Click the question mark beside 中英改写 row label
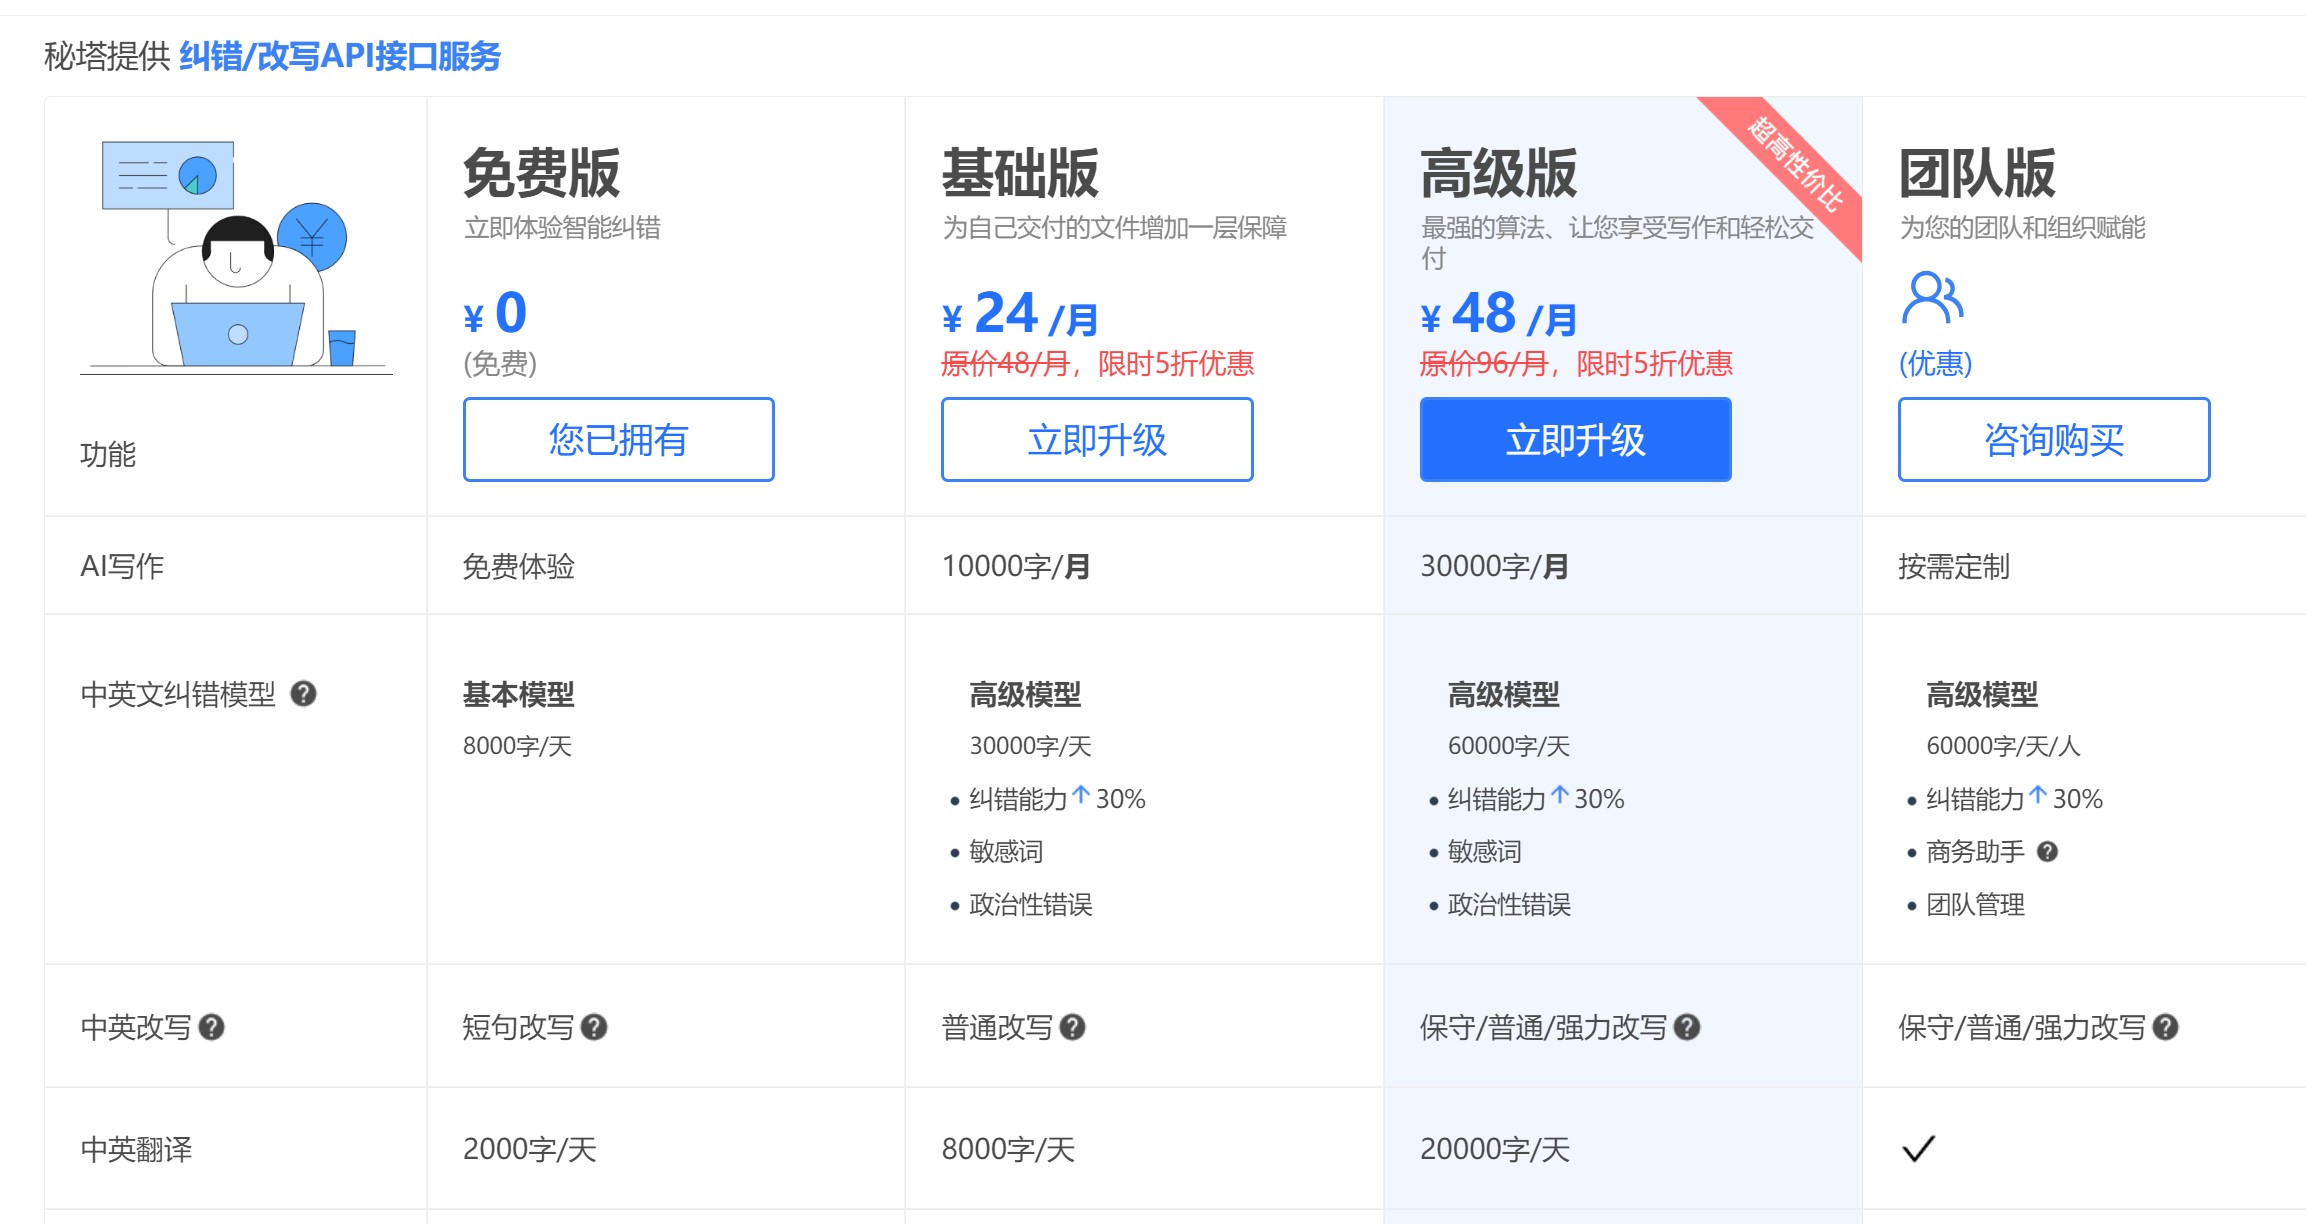The width and height of the screenshot is (2306, 1224). click(x=213, y=1026)
